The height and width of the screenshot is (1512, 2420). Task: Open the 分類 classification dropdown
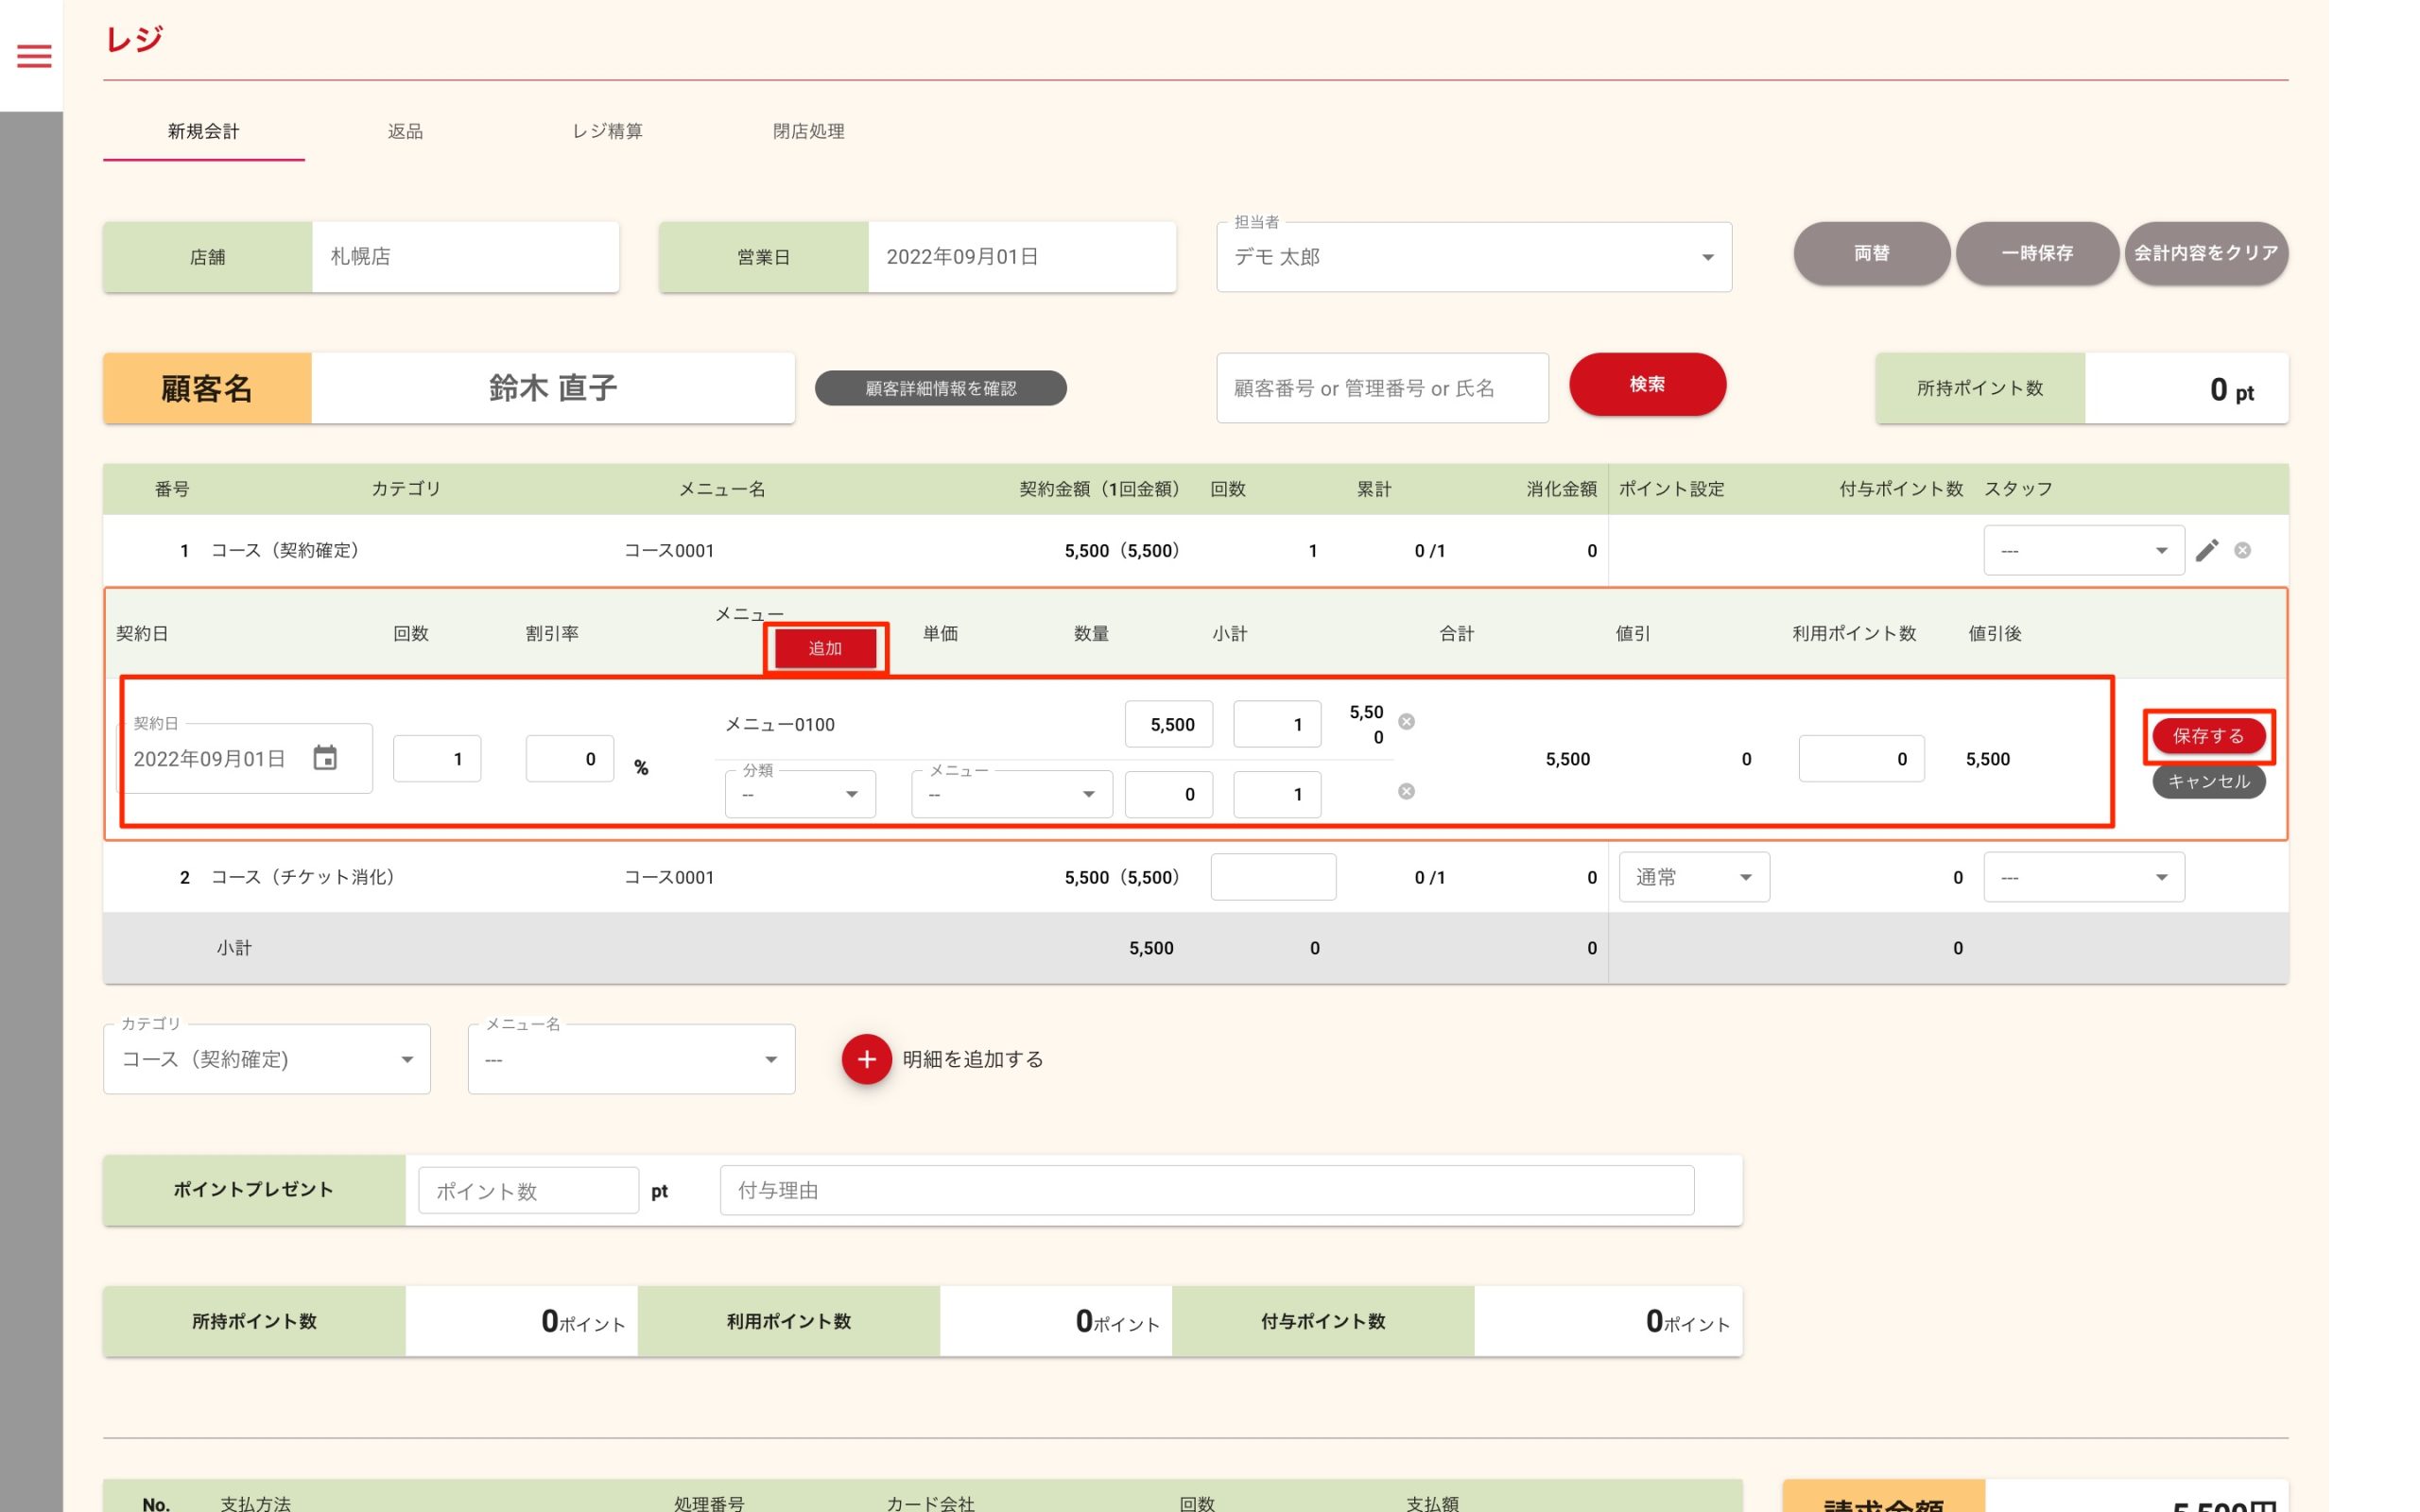pyautogui.click(x=800, y=794)
